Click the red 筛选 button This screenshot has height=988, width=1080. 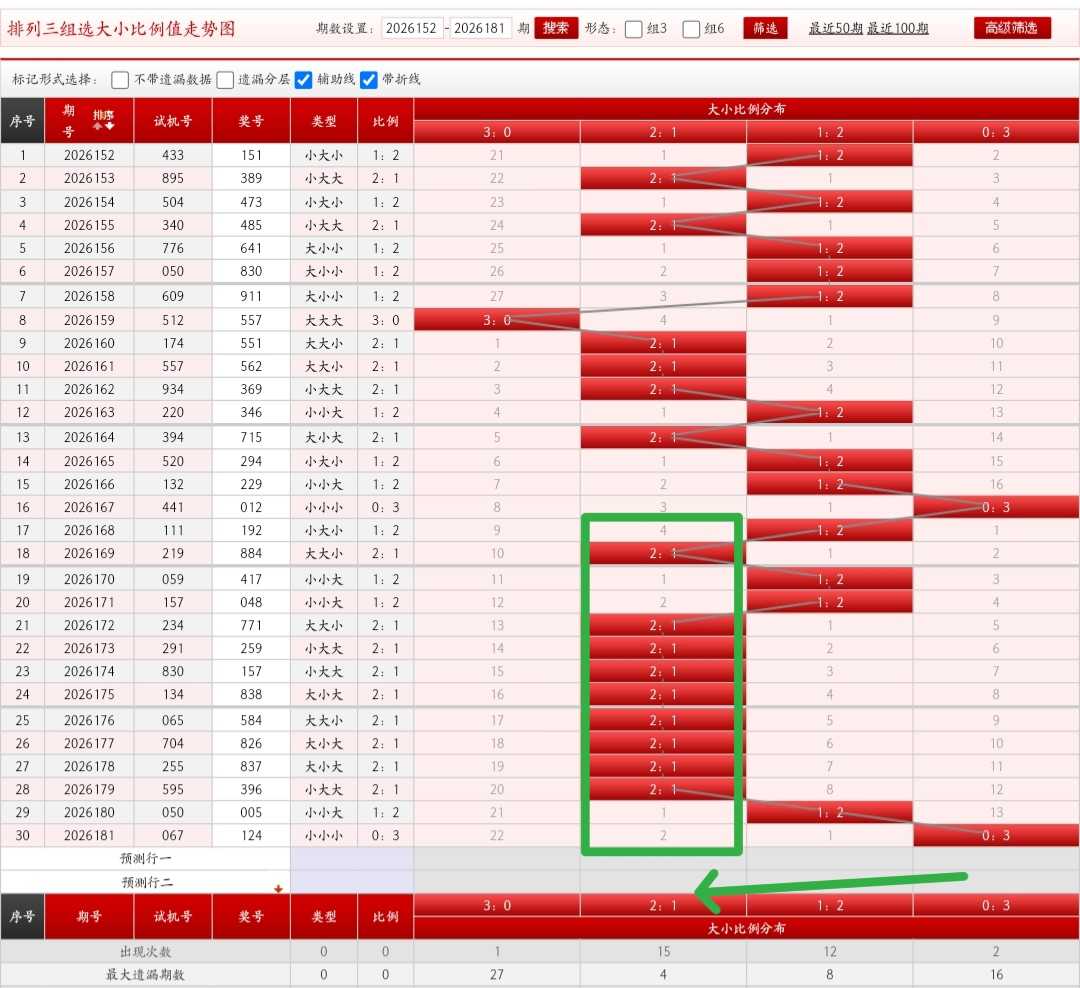tap(765, 28)
